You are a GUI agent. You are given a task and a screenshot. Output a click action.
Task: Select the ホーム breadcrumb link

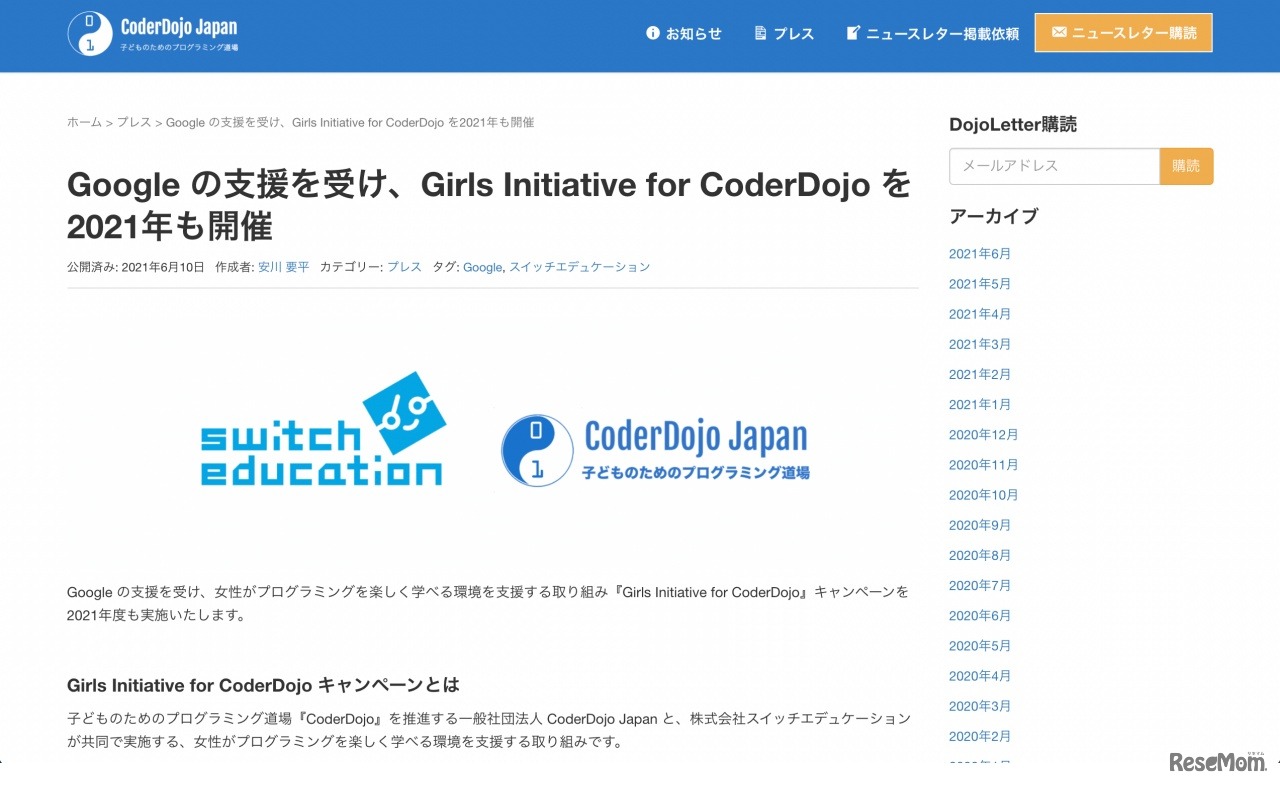tap(83, 122)
